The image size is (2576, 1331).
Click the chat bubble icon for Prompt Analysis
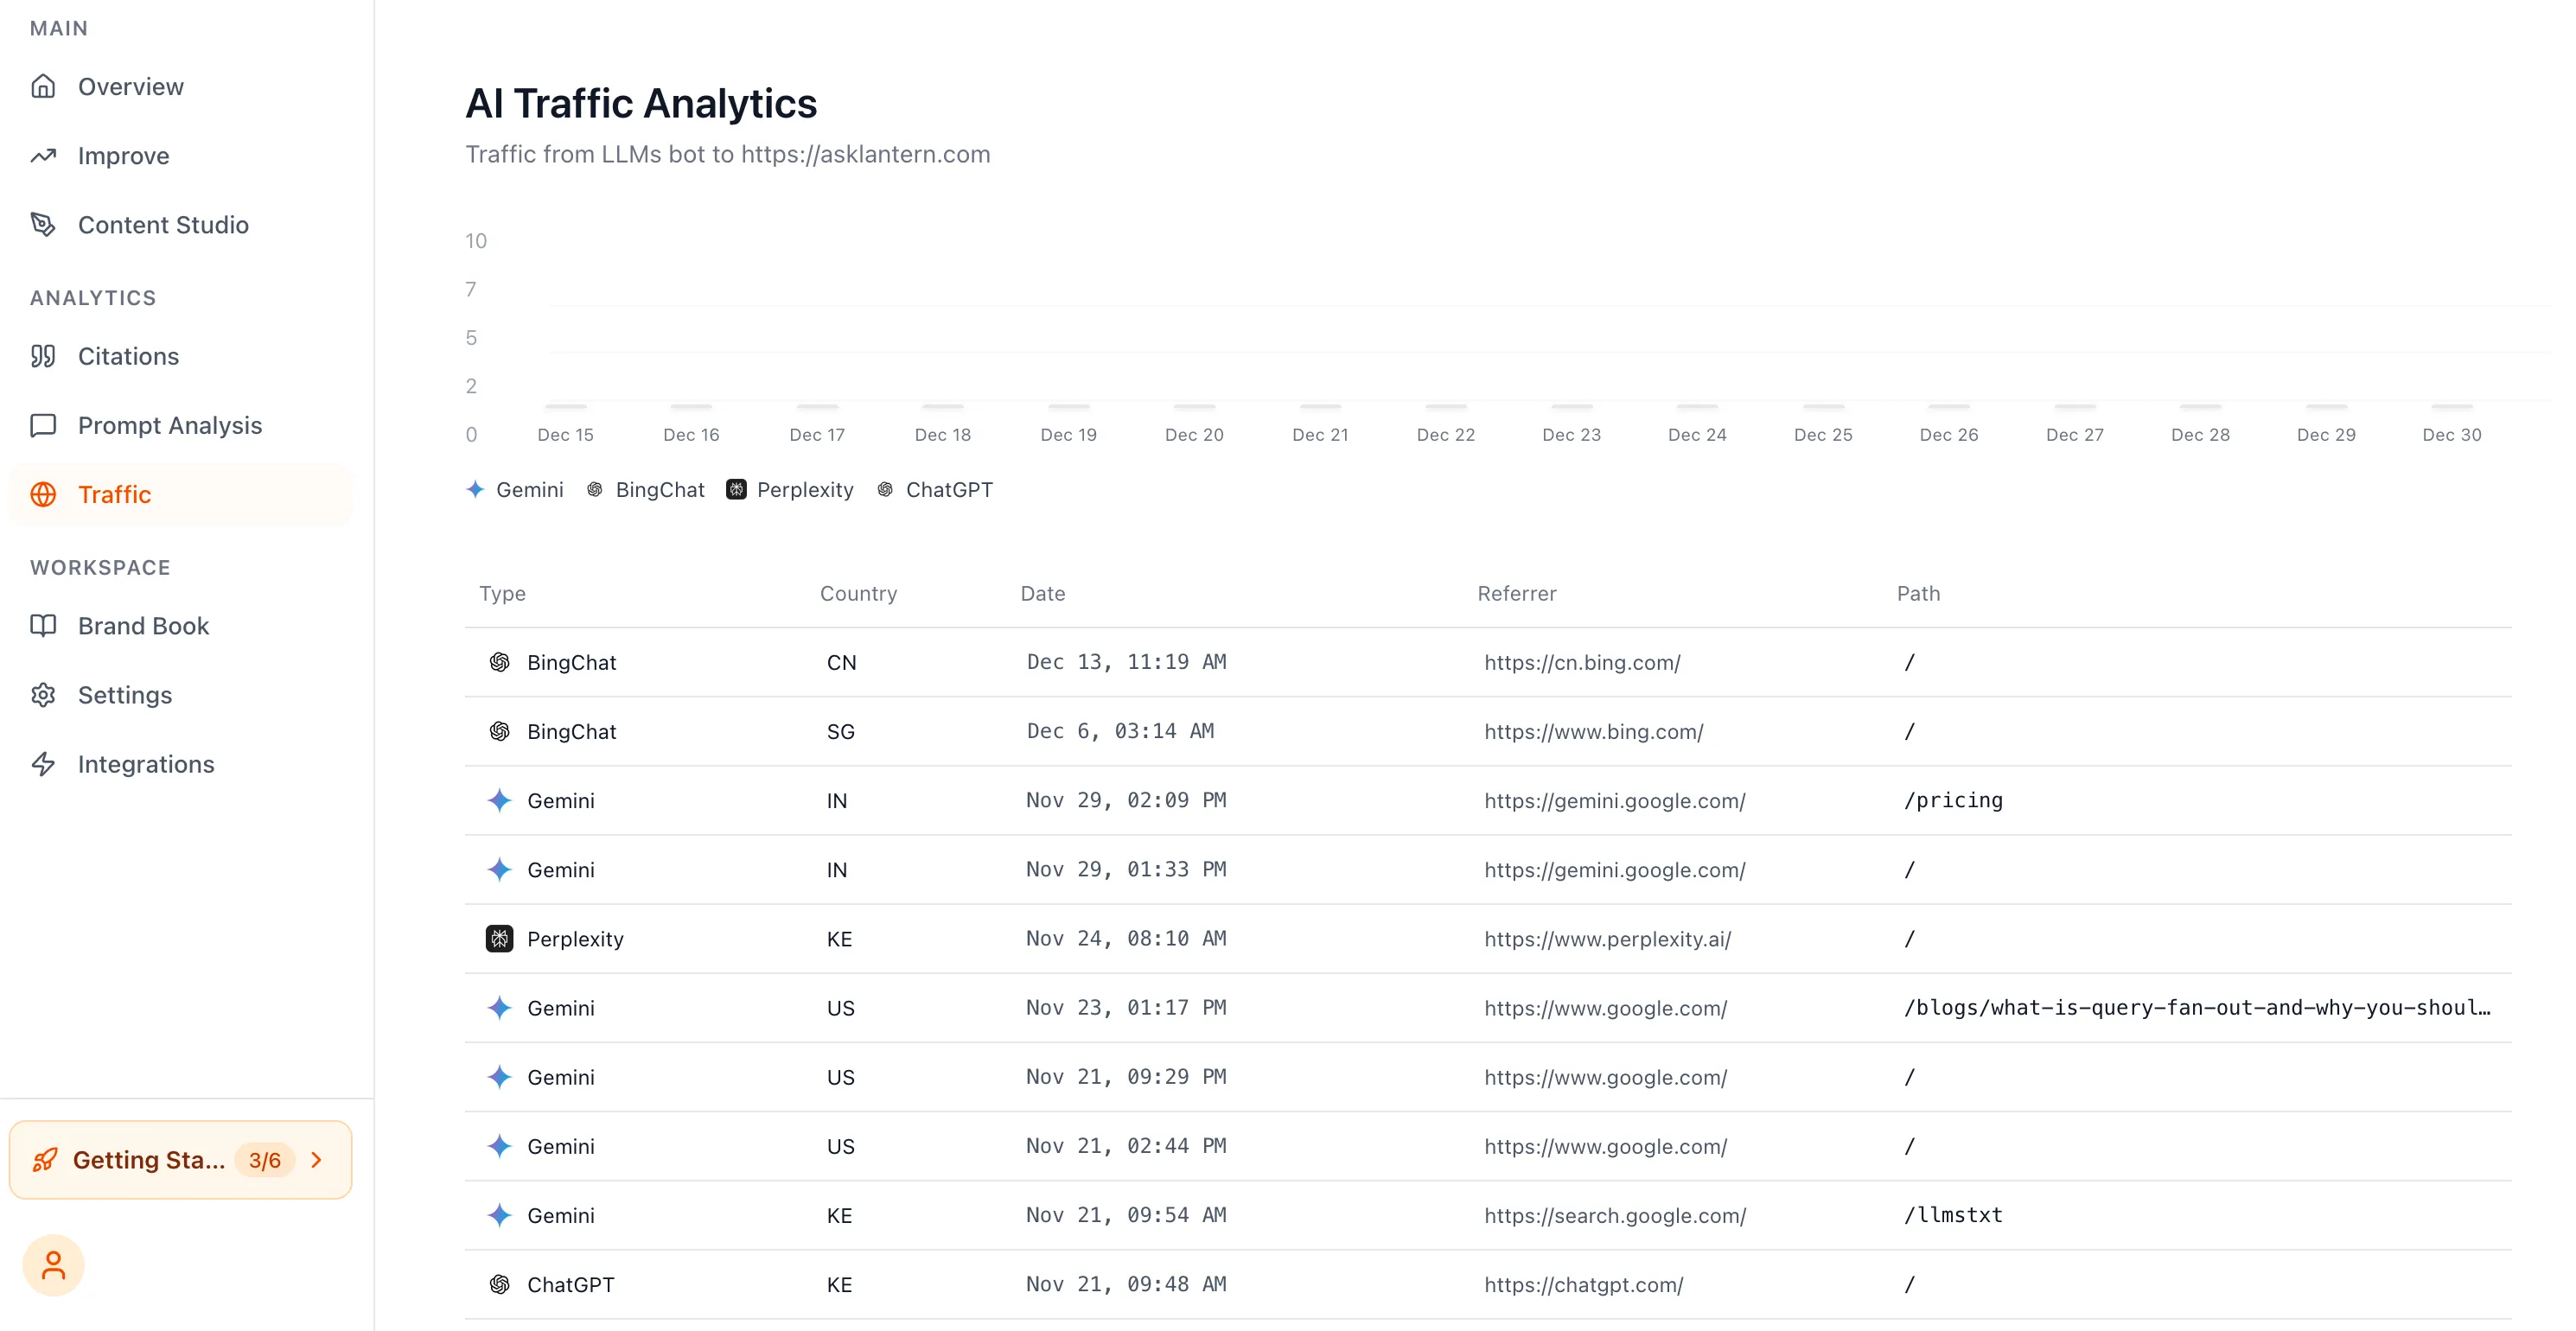point(45,425)
